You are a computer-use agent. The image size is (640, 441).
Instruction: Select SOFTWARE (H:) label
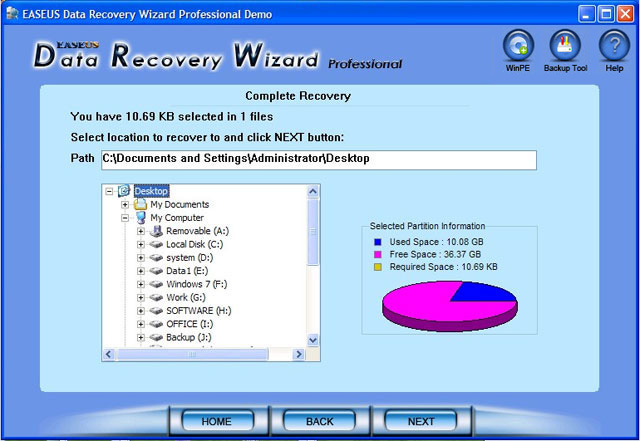point(199,311)
